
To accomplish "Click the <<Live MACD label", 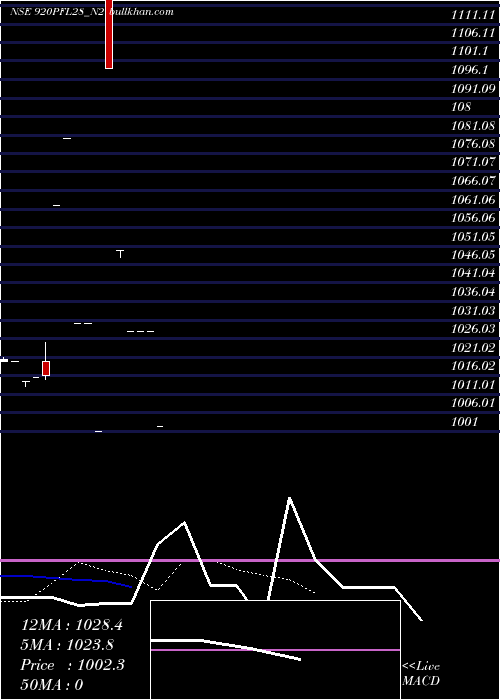I will coord(421,673).
